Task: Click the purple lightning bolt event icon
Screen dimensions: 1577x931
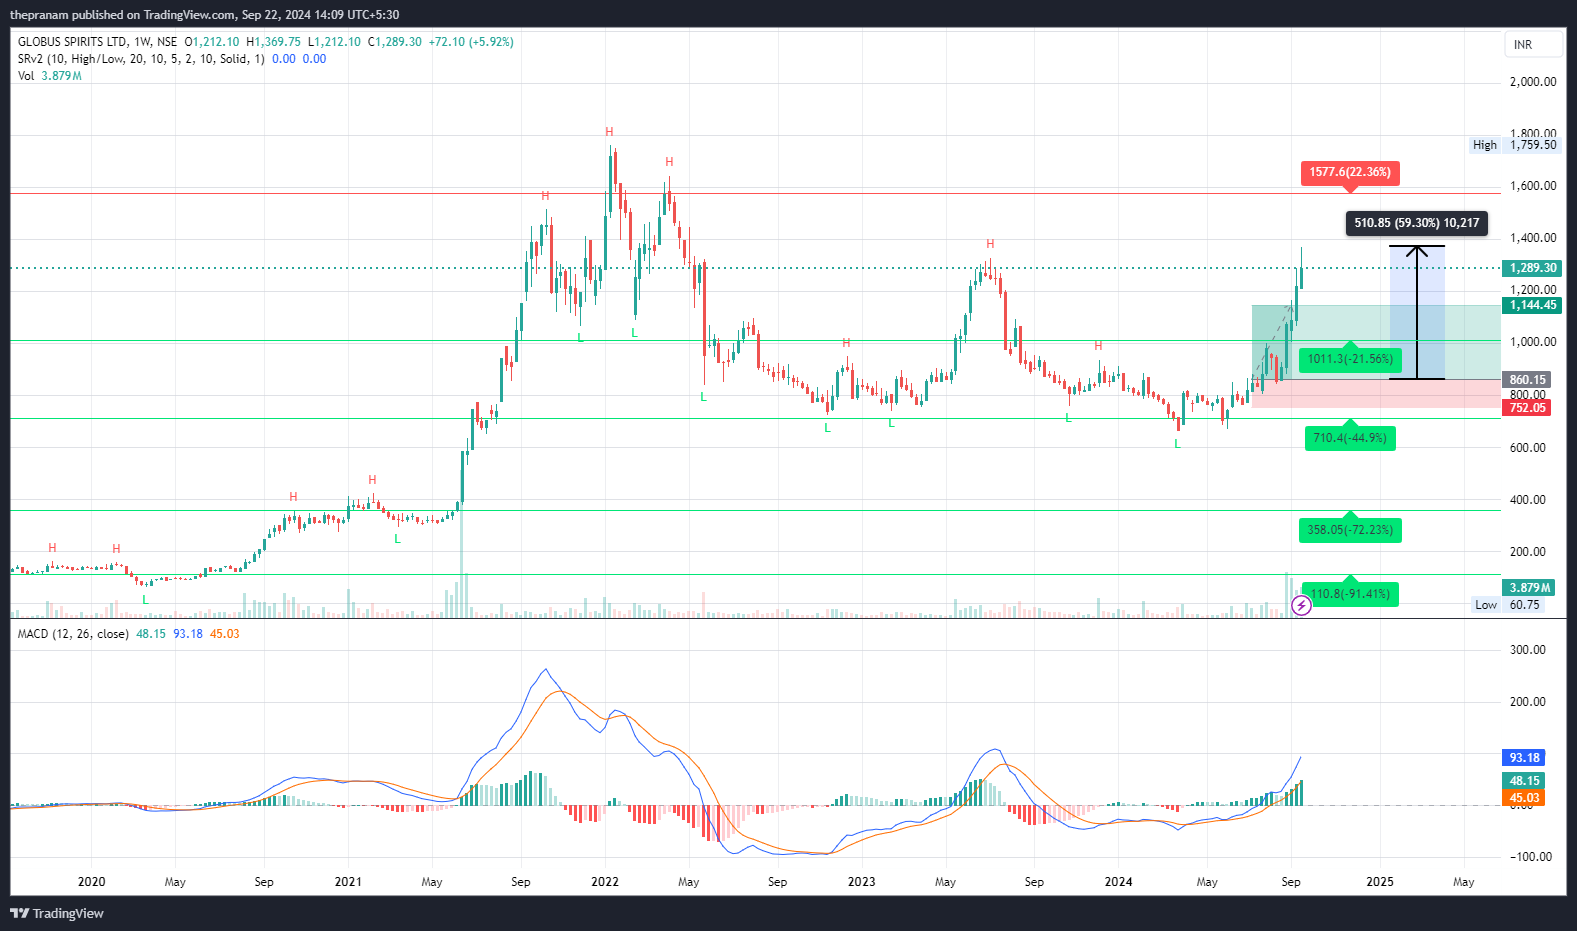Action: click(x=1301, y=605)
